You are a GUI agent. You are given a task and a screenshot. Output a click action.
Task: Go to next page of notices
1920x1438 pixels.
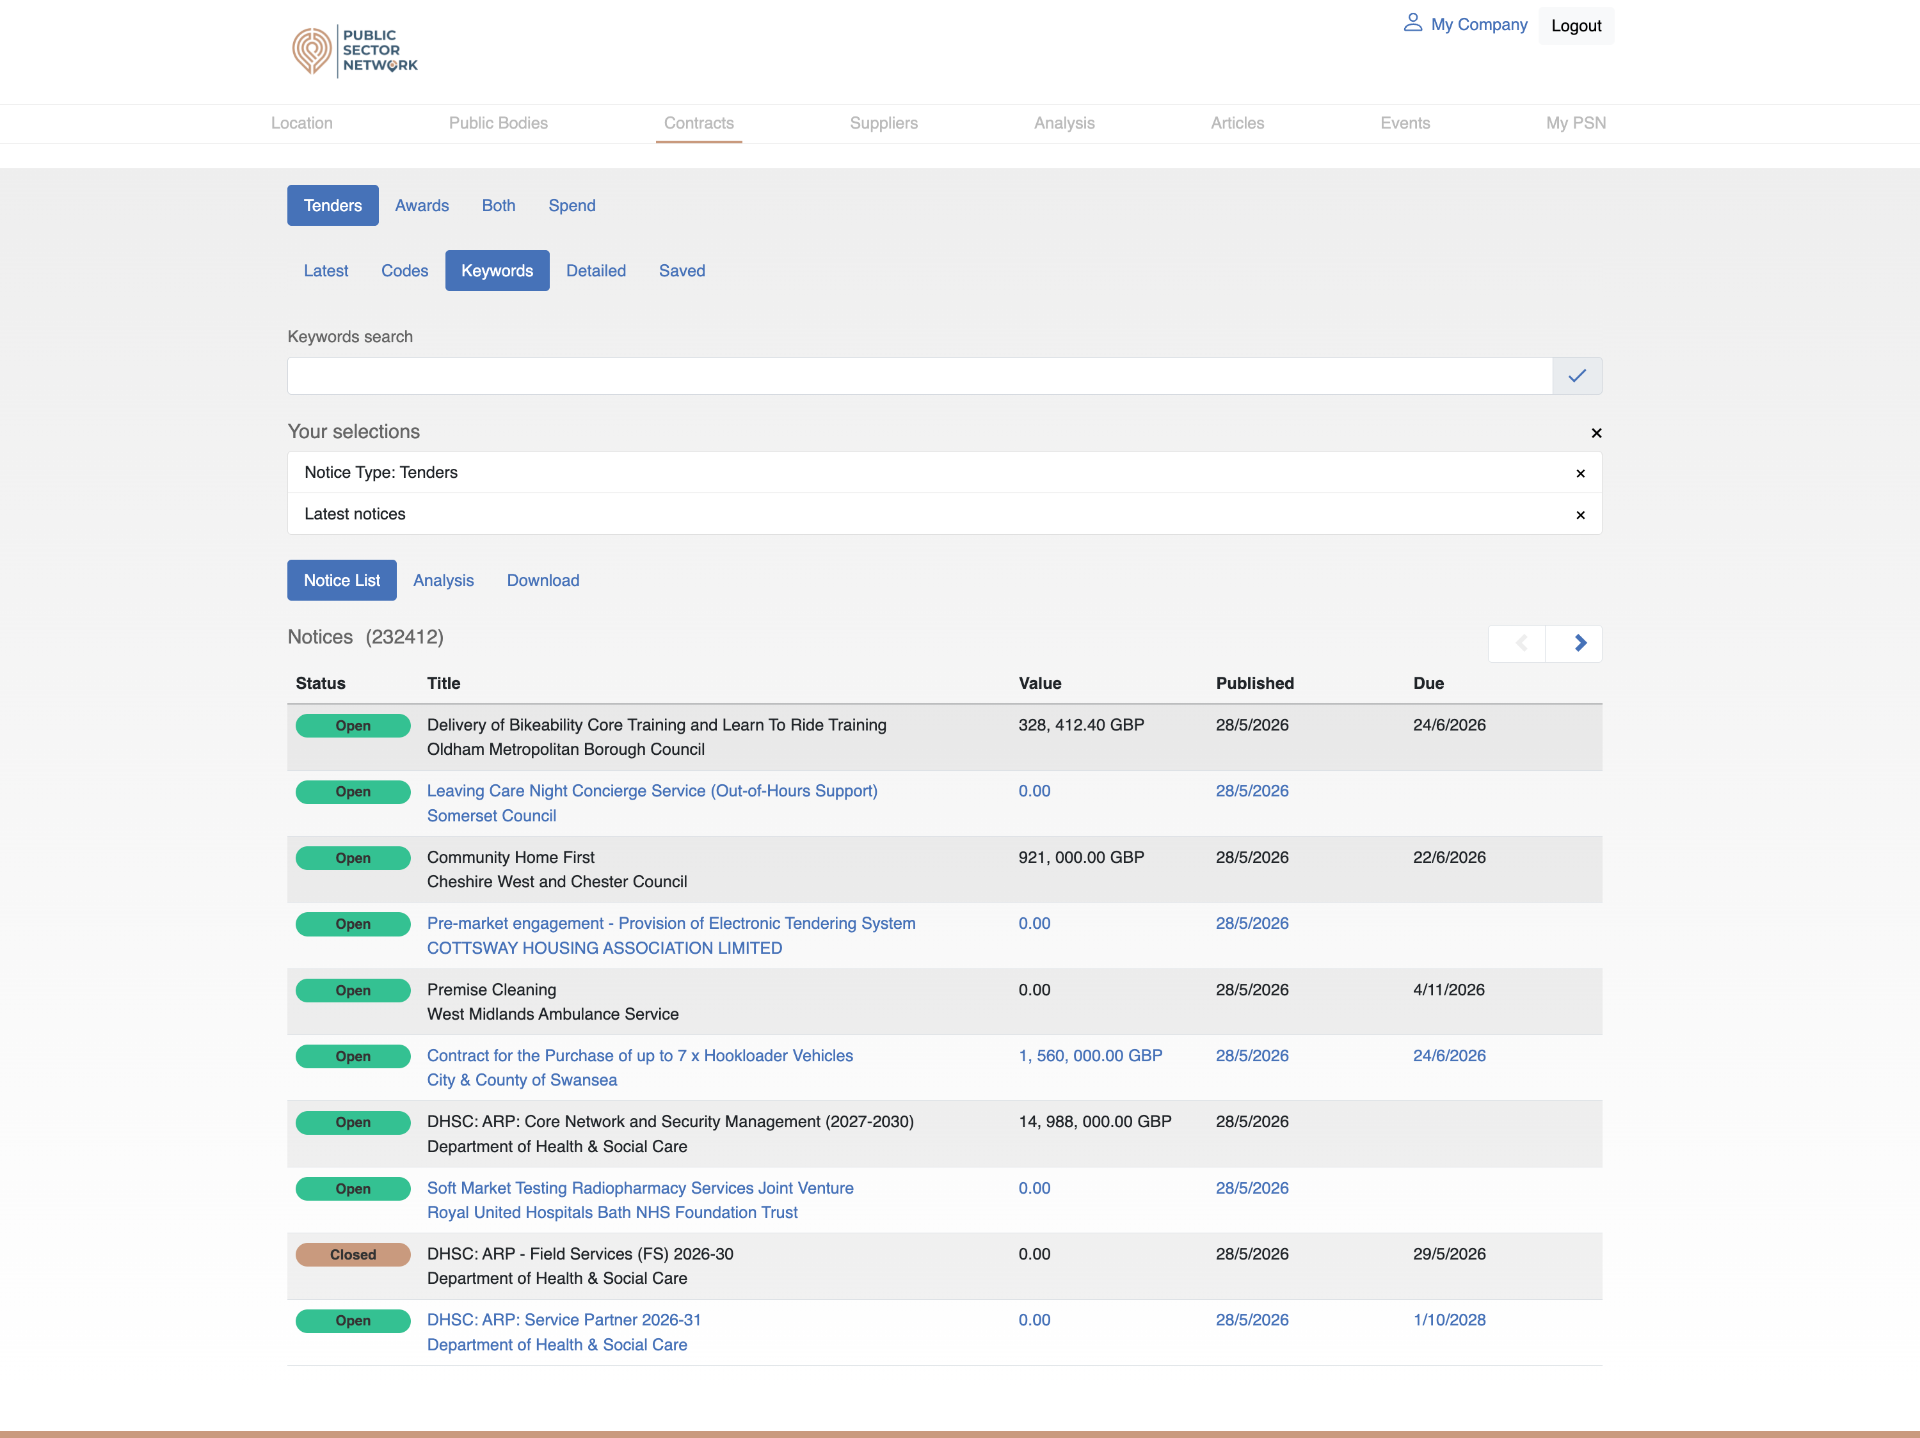pyautogui.click(x=1574, y=643)
